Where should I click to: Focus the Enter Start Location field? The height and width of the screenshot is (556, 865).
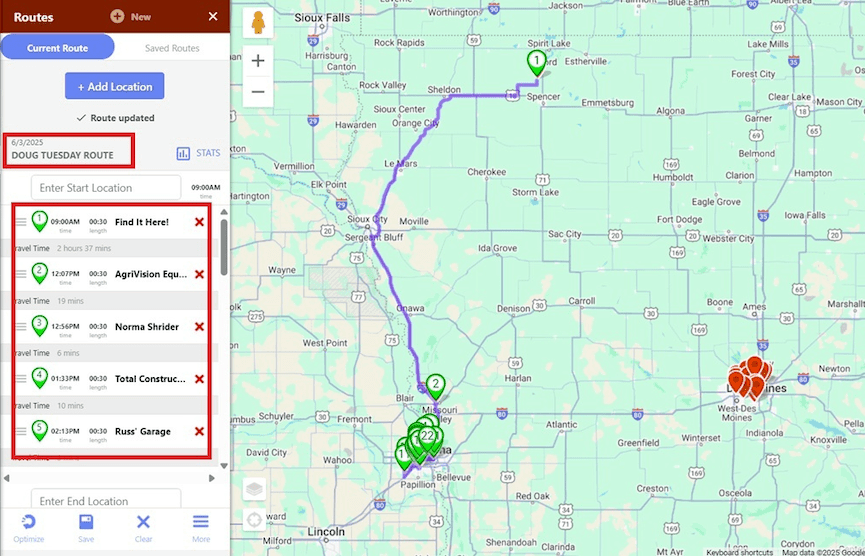click(106, 188)
